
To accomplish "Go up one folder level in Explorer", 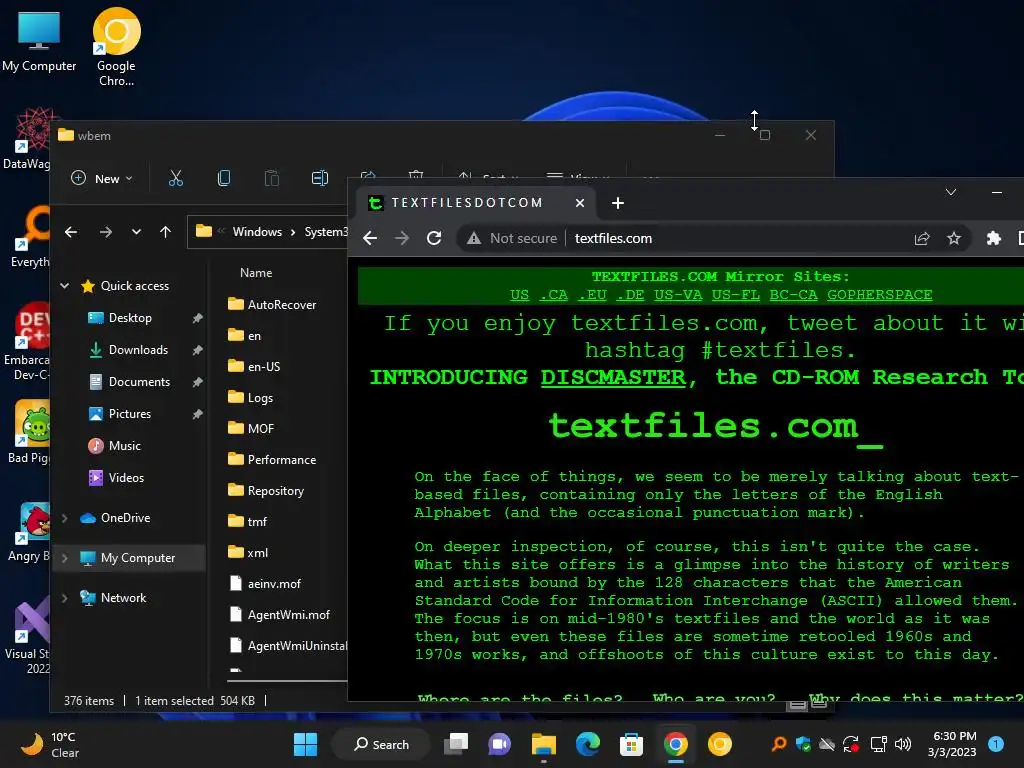I will pos(165,232).
